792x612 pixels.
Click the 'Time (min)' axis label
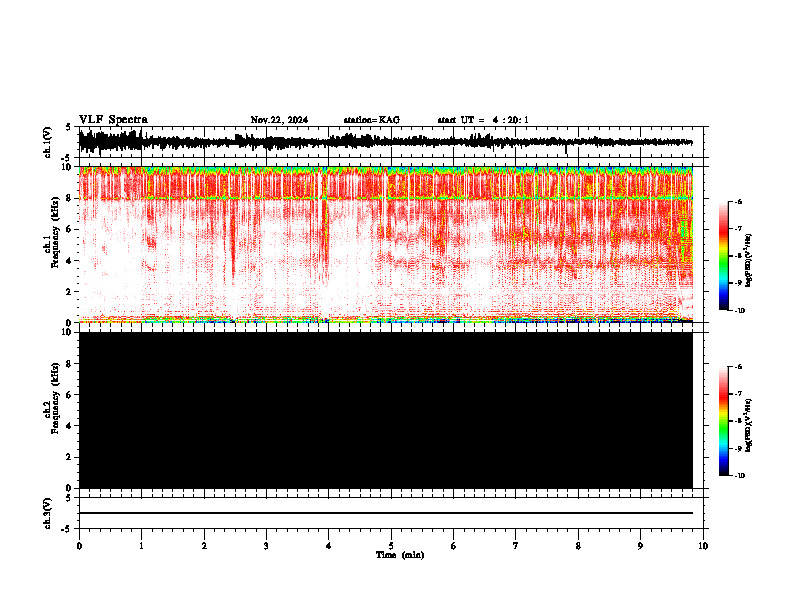[400, 555]
